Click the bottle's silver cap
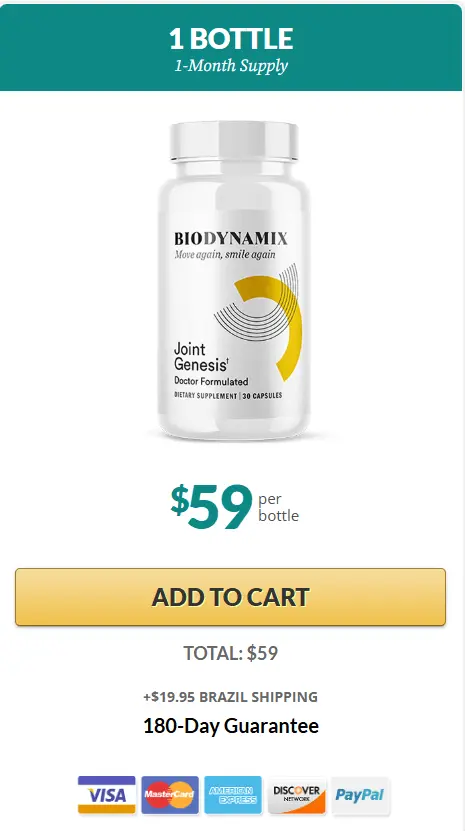The image size is (465, 831). pos(234,140)
